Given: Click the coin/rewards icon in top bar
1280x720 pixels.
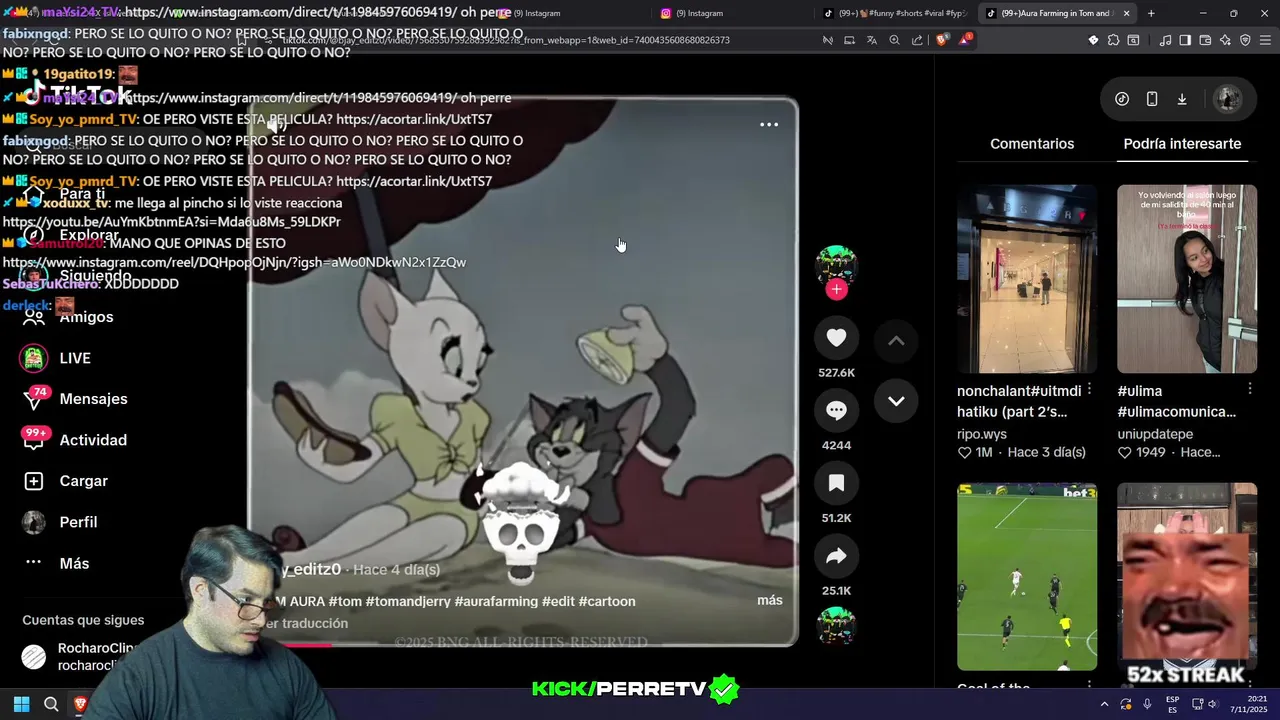Looking at the screenshot, I should (x=1122, y=99).
